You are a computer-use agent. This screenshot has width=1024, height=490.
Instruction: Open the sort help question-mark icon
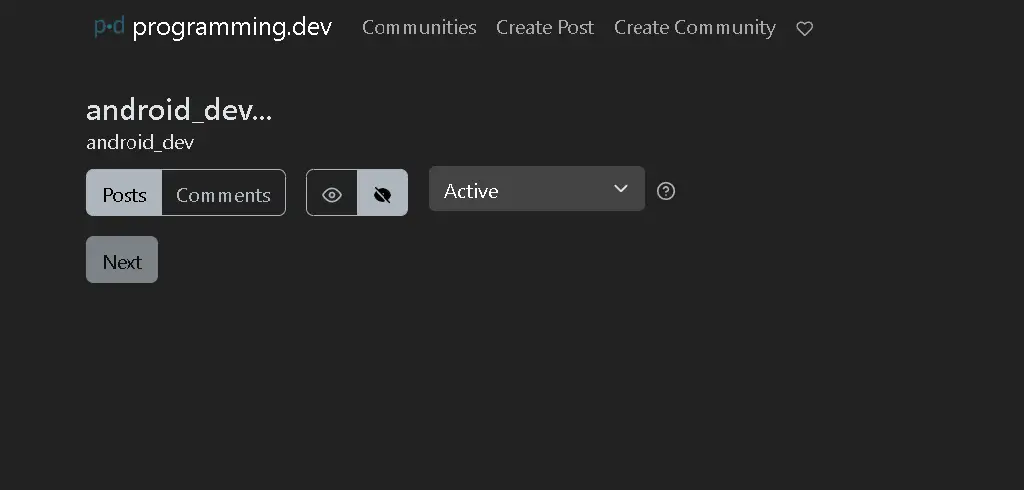click(x=665, y=191)
